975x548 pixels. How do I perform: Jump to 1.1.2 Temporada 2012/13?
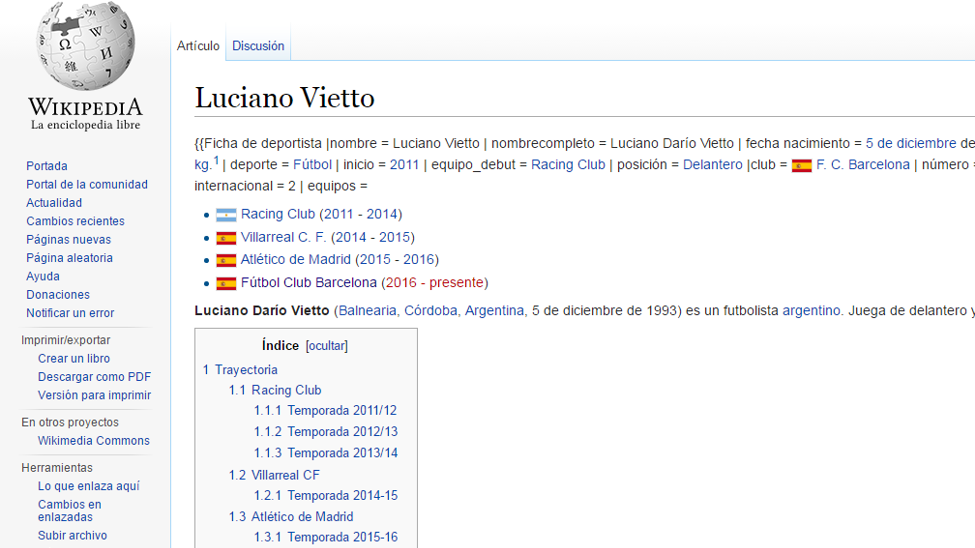pyautogui.click(x=325, y=432)
